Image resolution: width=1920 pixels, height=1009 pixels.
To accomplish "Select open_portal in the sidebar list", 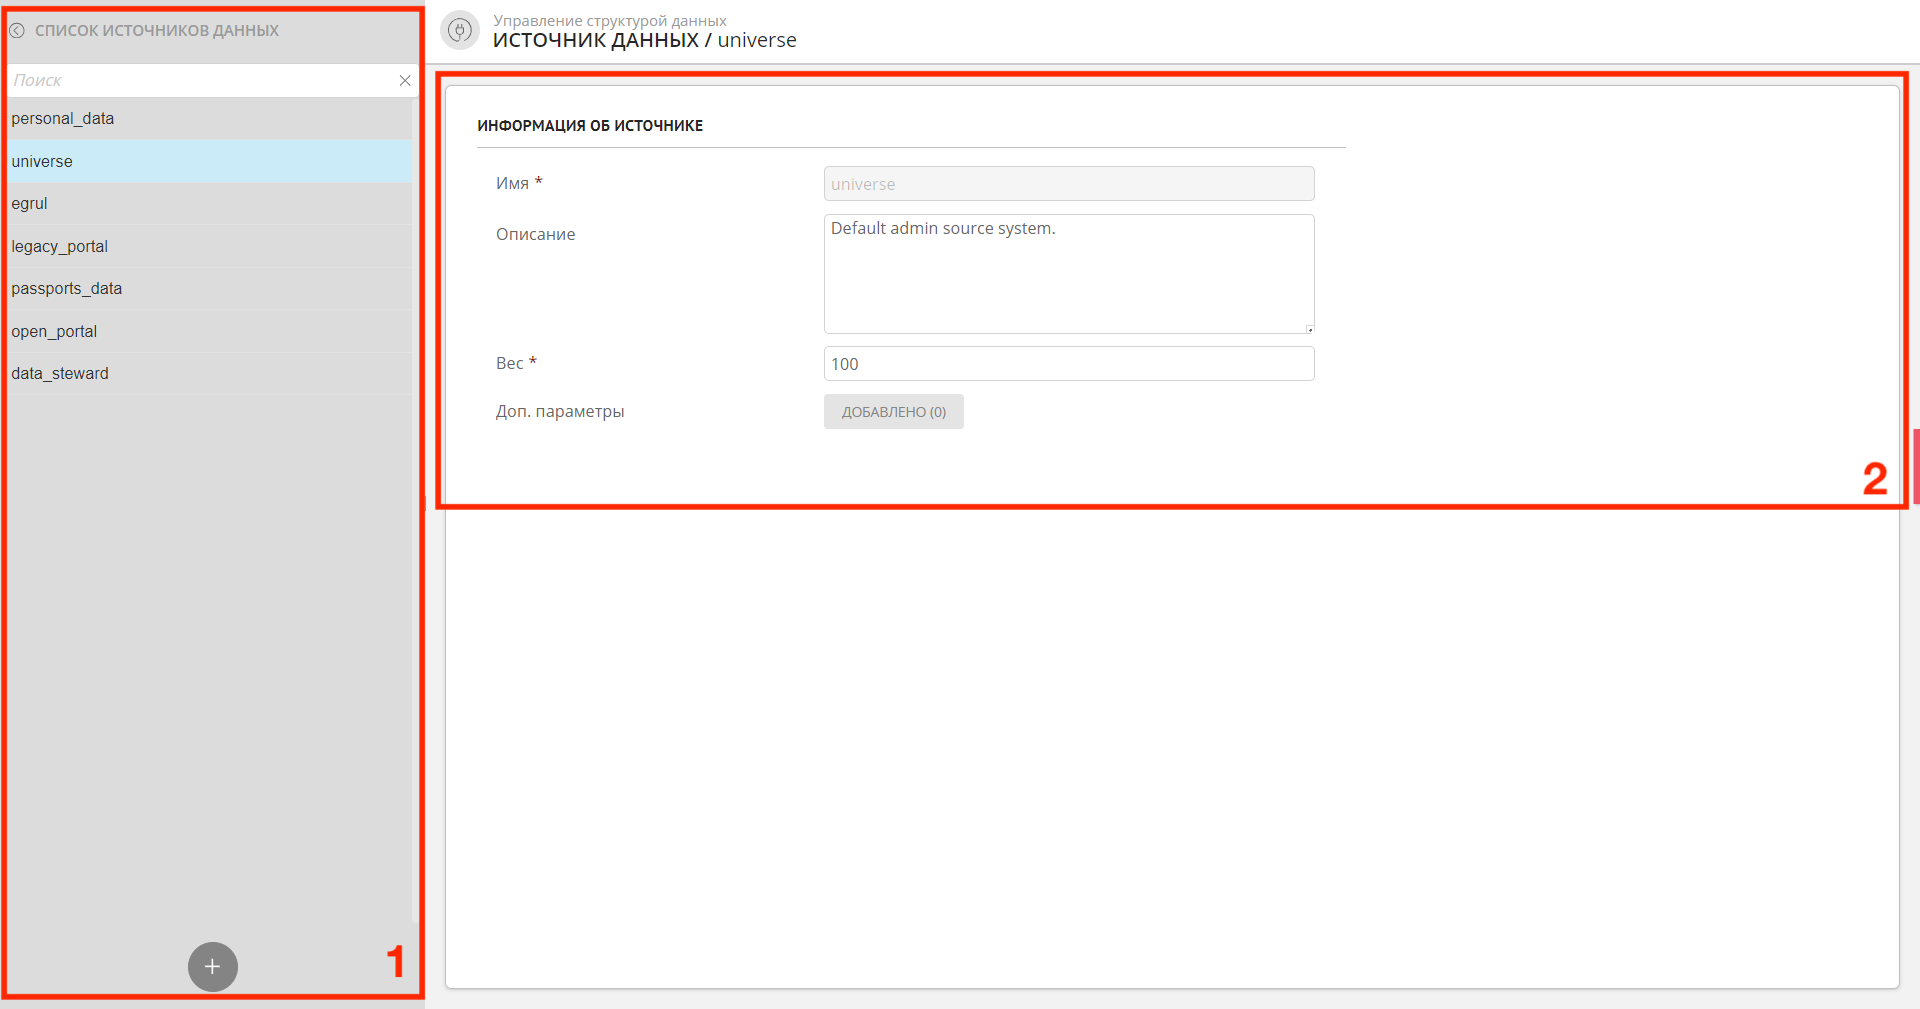I will (x=55, y=332).
